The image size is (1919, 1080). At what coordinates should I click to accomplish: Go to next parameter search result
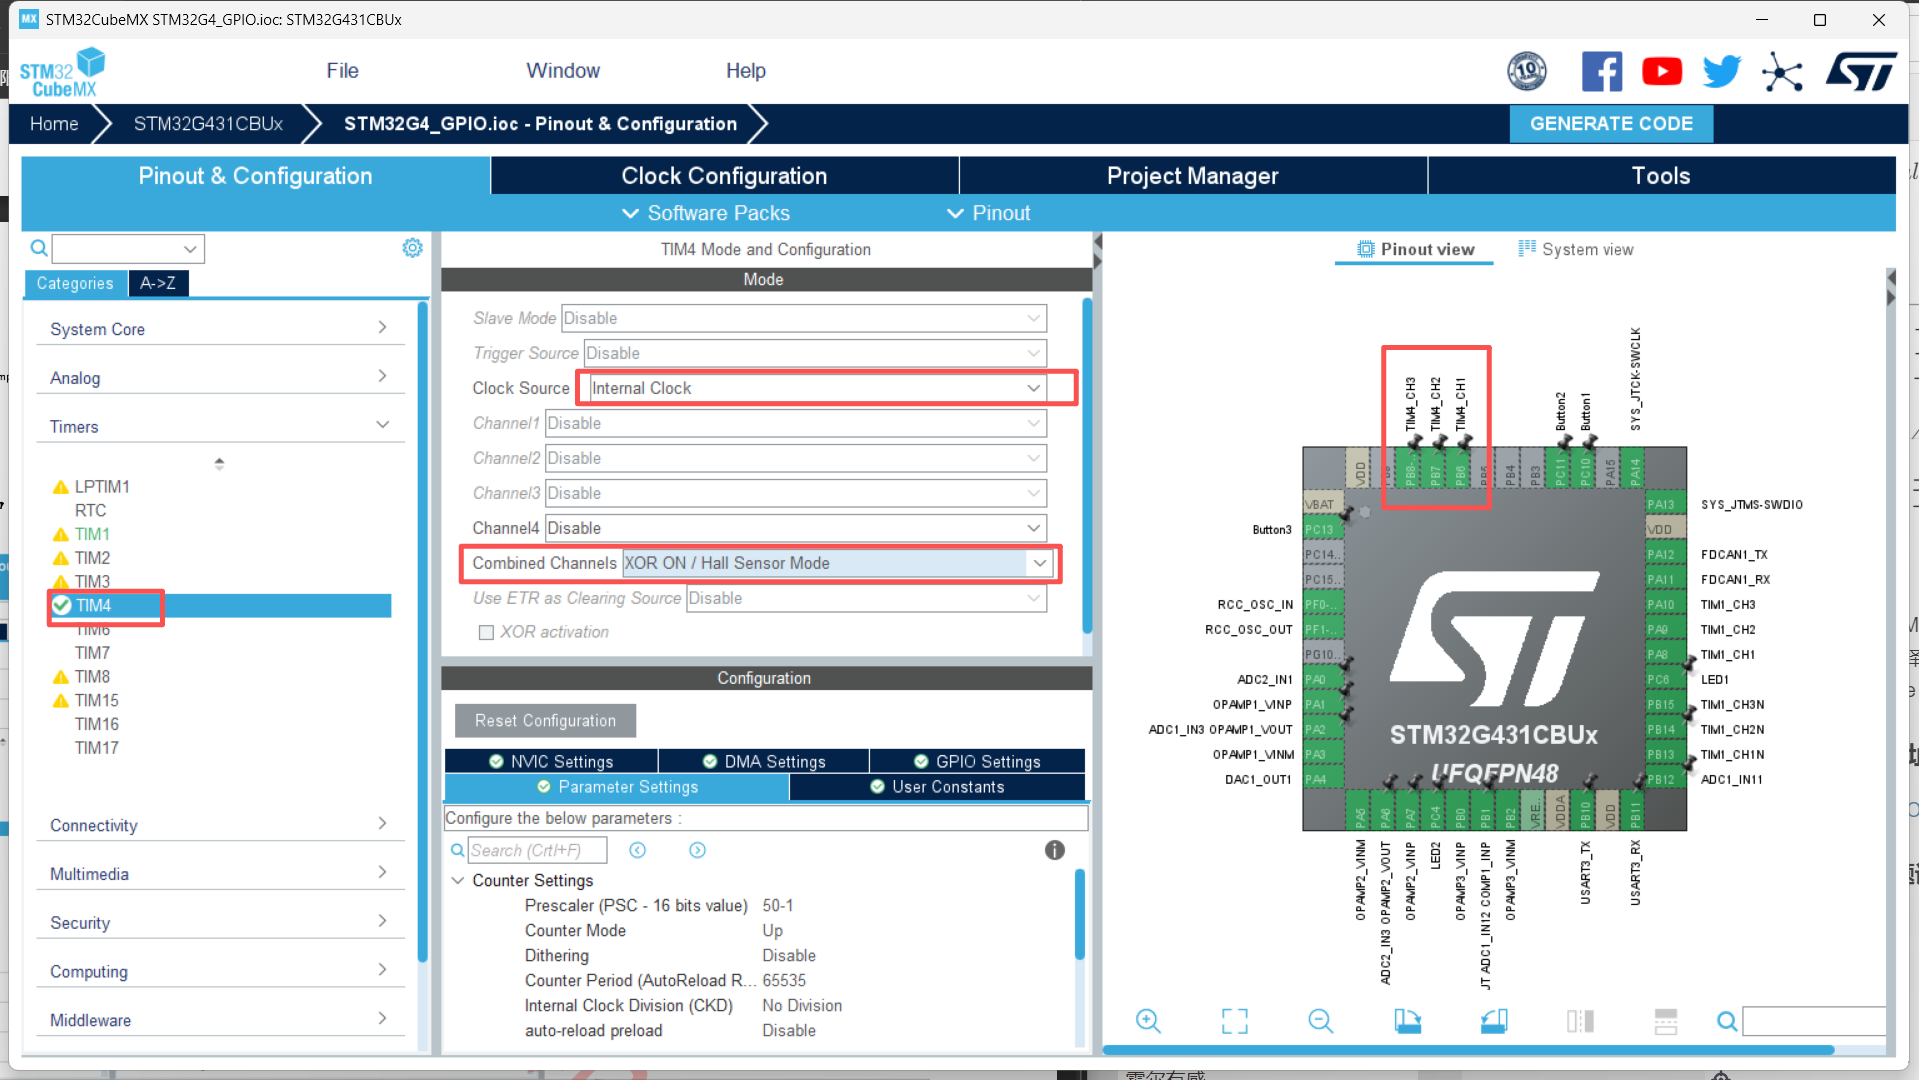click(697, 850)
